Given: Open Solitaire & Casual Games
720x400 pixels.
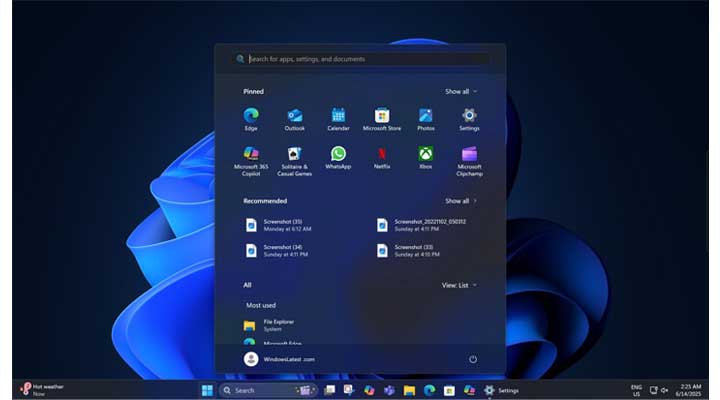Looking at the screenshot, I should point(294,161).
